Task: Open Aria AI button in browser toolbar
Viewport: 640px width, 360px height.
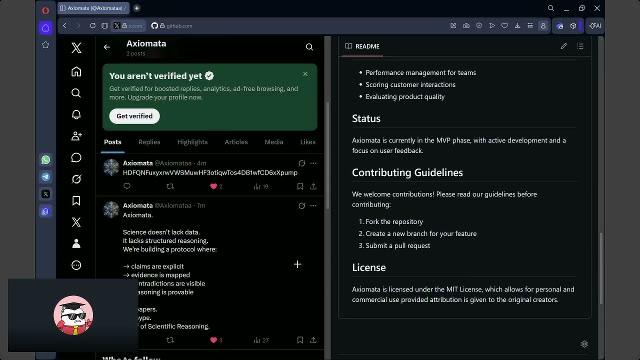Action: pyautogui.click(x=595, y=26)
